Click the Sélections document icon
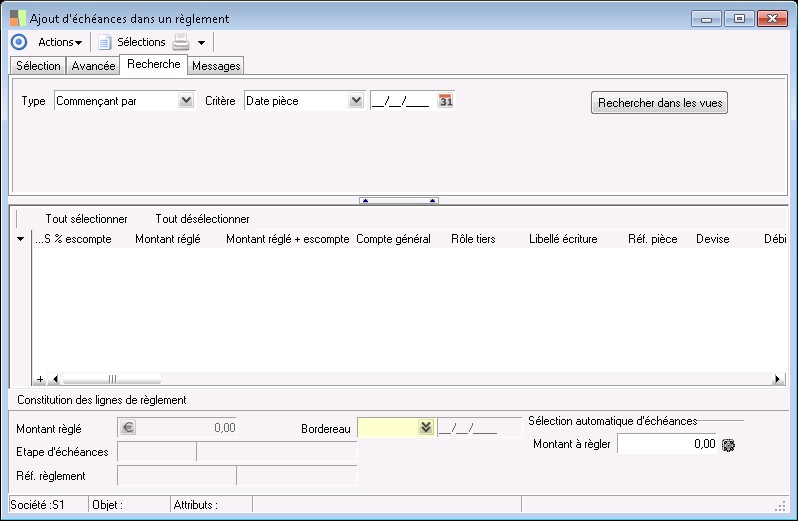Screen dimensions: 798x521 click(x=104, y=42)
